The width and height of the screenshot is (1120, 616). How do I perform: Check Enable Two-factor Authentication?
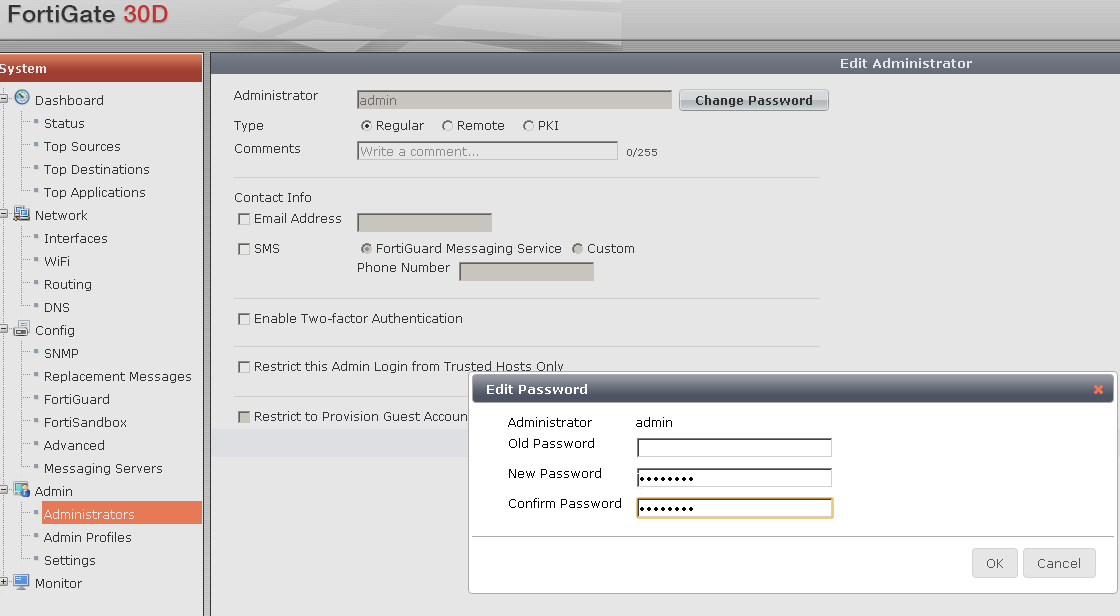click(244, 319)
